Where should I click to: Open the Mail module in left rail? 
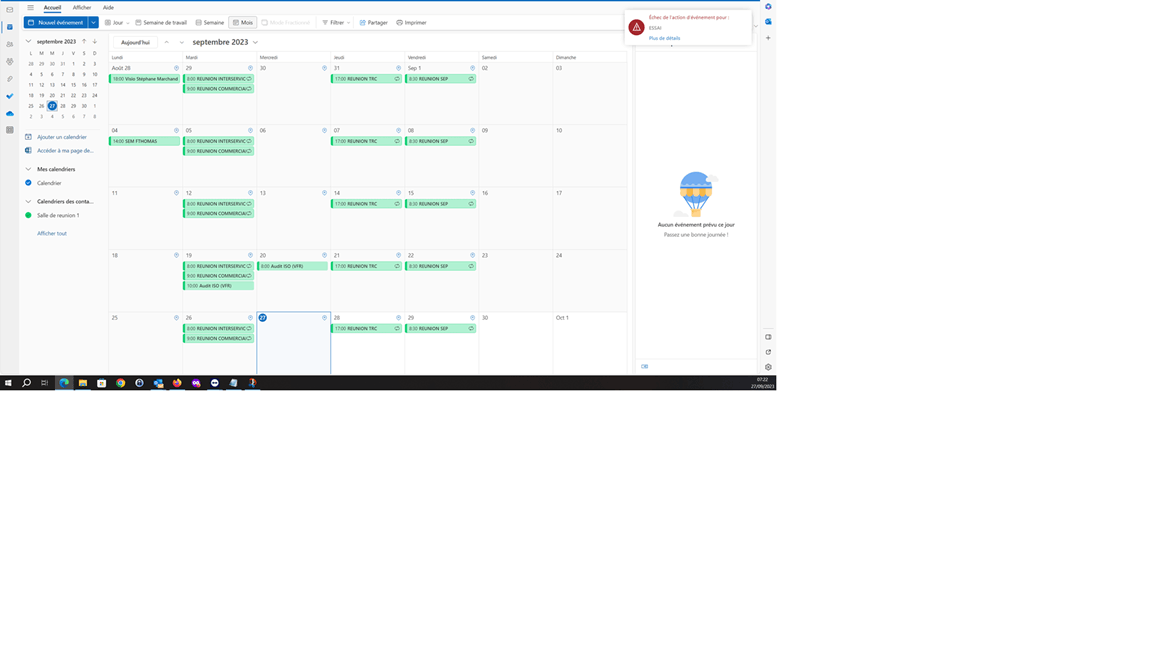(x=10, y=10)
